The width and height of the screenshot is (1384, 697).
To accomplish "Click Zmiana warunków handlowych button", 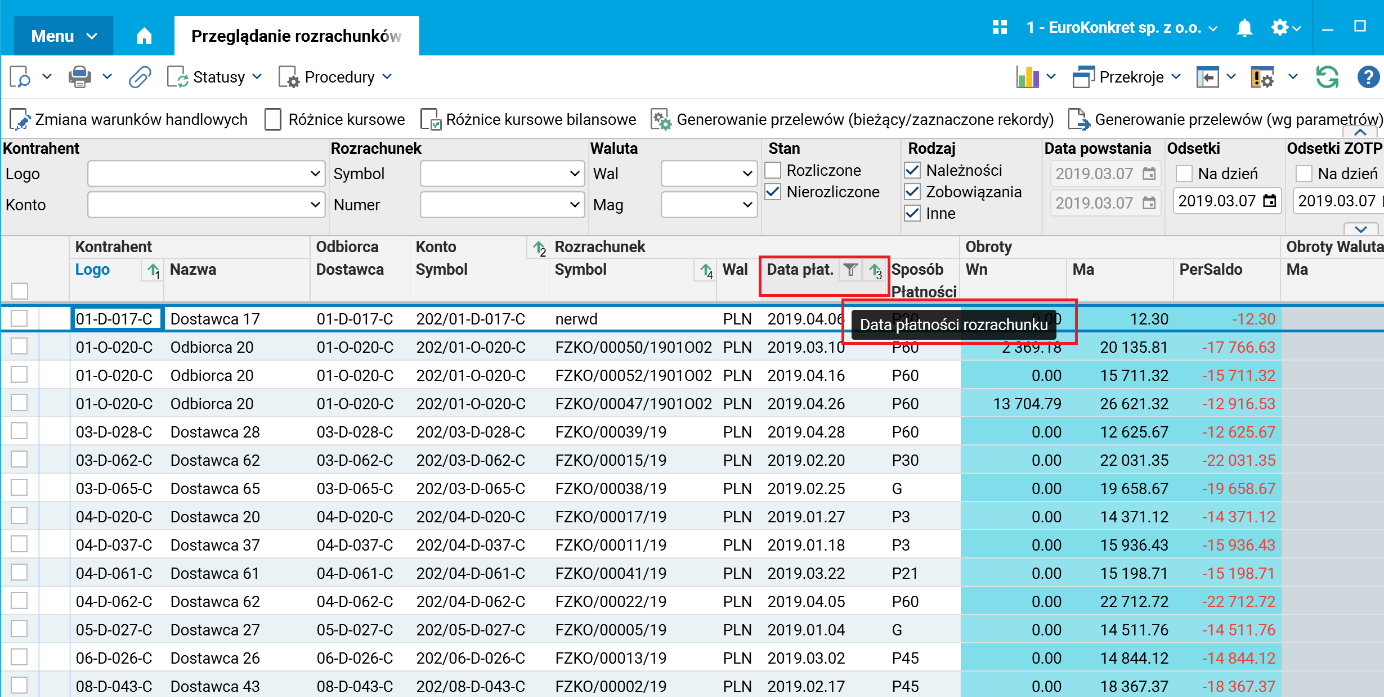I will click(x=129, y=120).
